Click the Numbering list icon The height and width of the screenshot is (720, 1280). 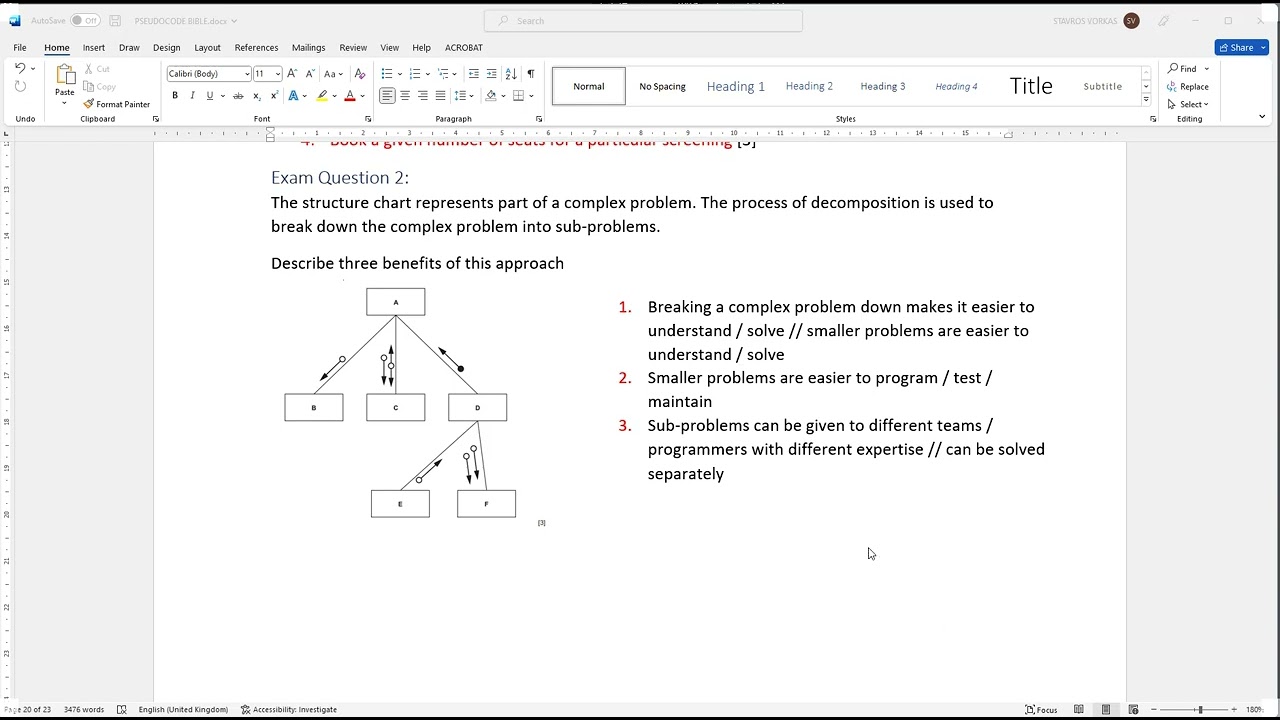(x=415, y=74)
